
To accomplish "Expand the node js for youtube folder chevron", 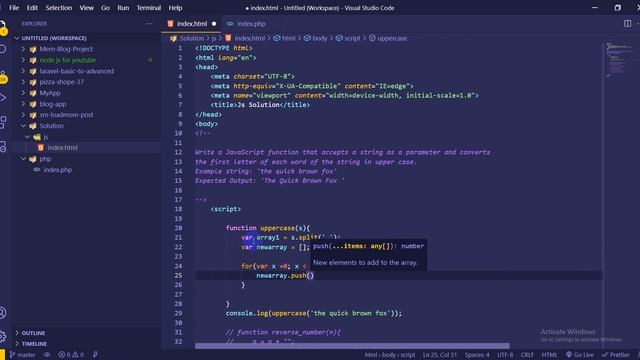I will [23, 60].
